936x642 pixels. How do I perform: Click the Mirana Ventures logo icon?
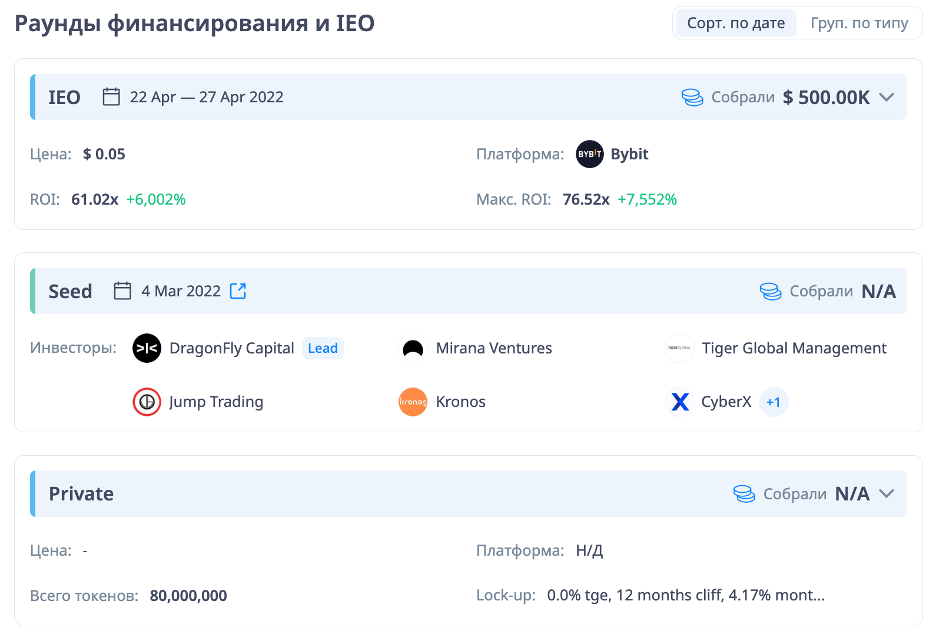click(412, 348)
